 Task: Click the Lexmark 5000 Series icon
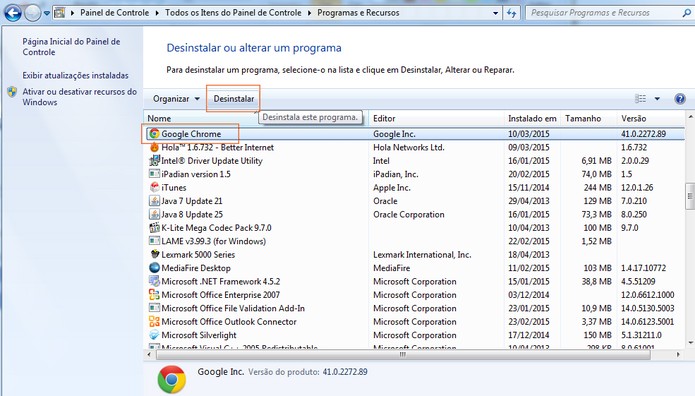pos(154,254)
